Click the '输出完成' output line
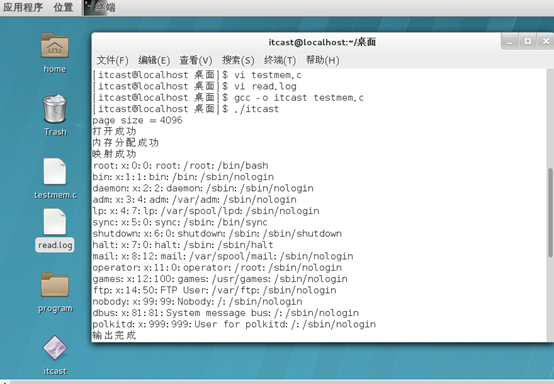 [x=114, y=335]
